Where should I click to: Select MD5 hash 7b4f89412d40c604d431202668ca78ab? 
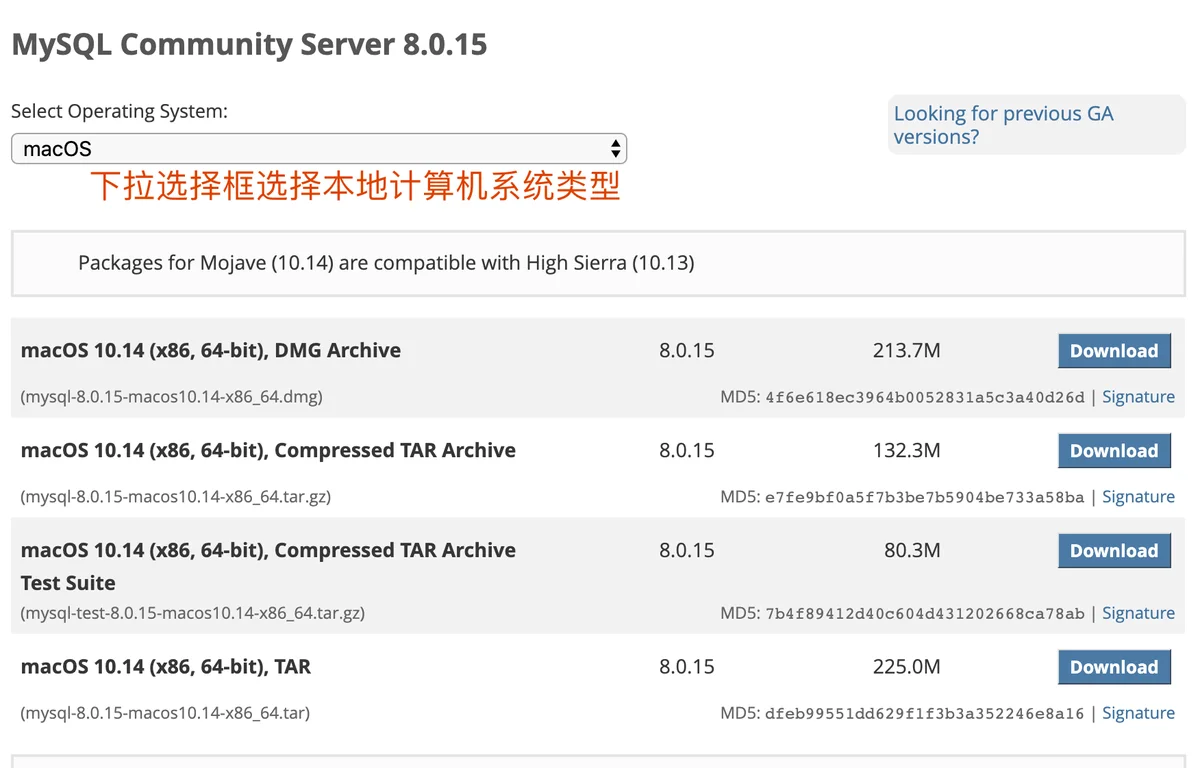[925, 613]
